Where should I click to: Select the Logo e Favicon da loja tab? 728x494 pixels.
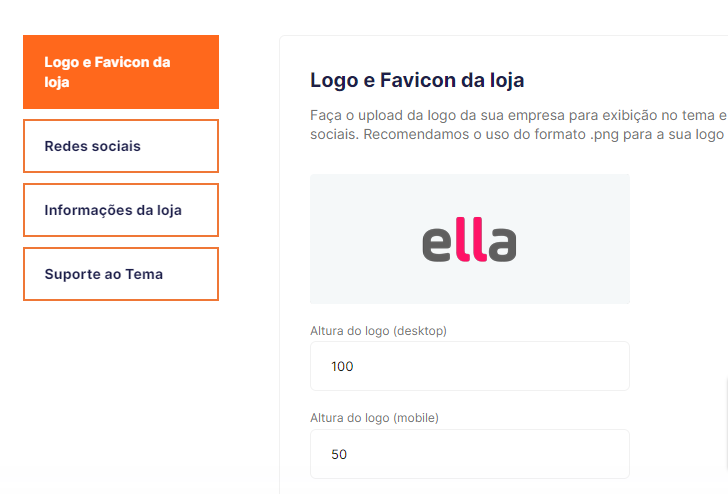(120, 72)
